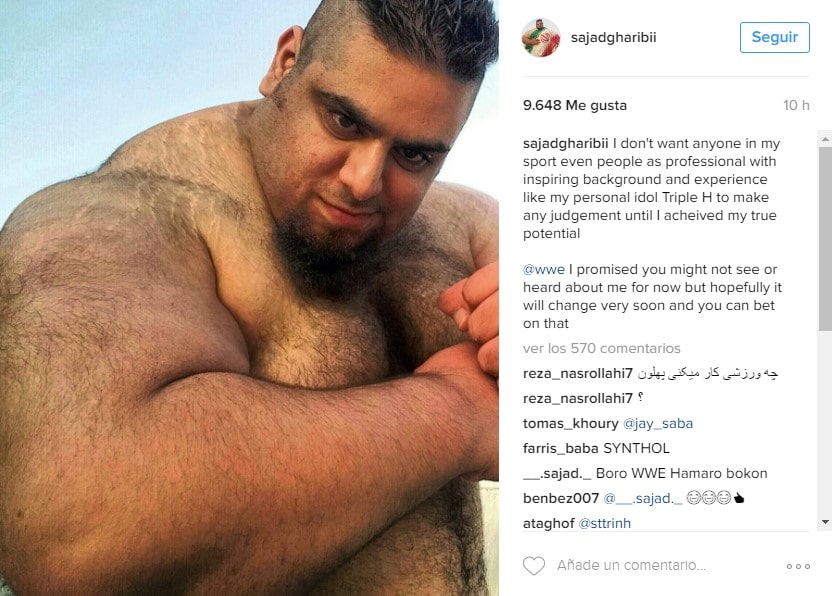This screenshot has height=596, width=832.
Task: Open the @wwe mention link
Action: point(543,270)
